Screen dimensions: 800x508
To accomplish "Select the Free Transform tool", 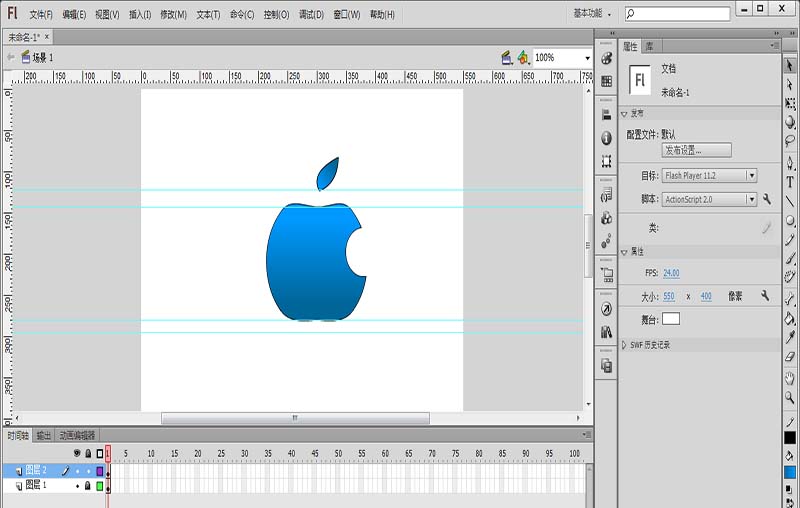I will [790, 104].
